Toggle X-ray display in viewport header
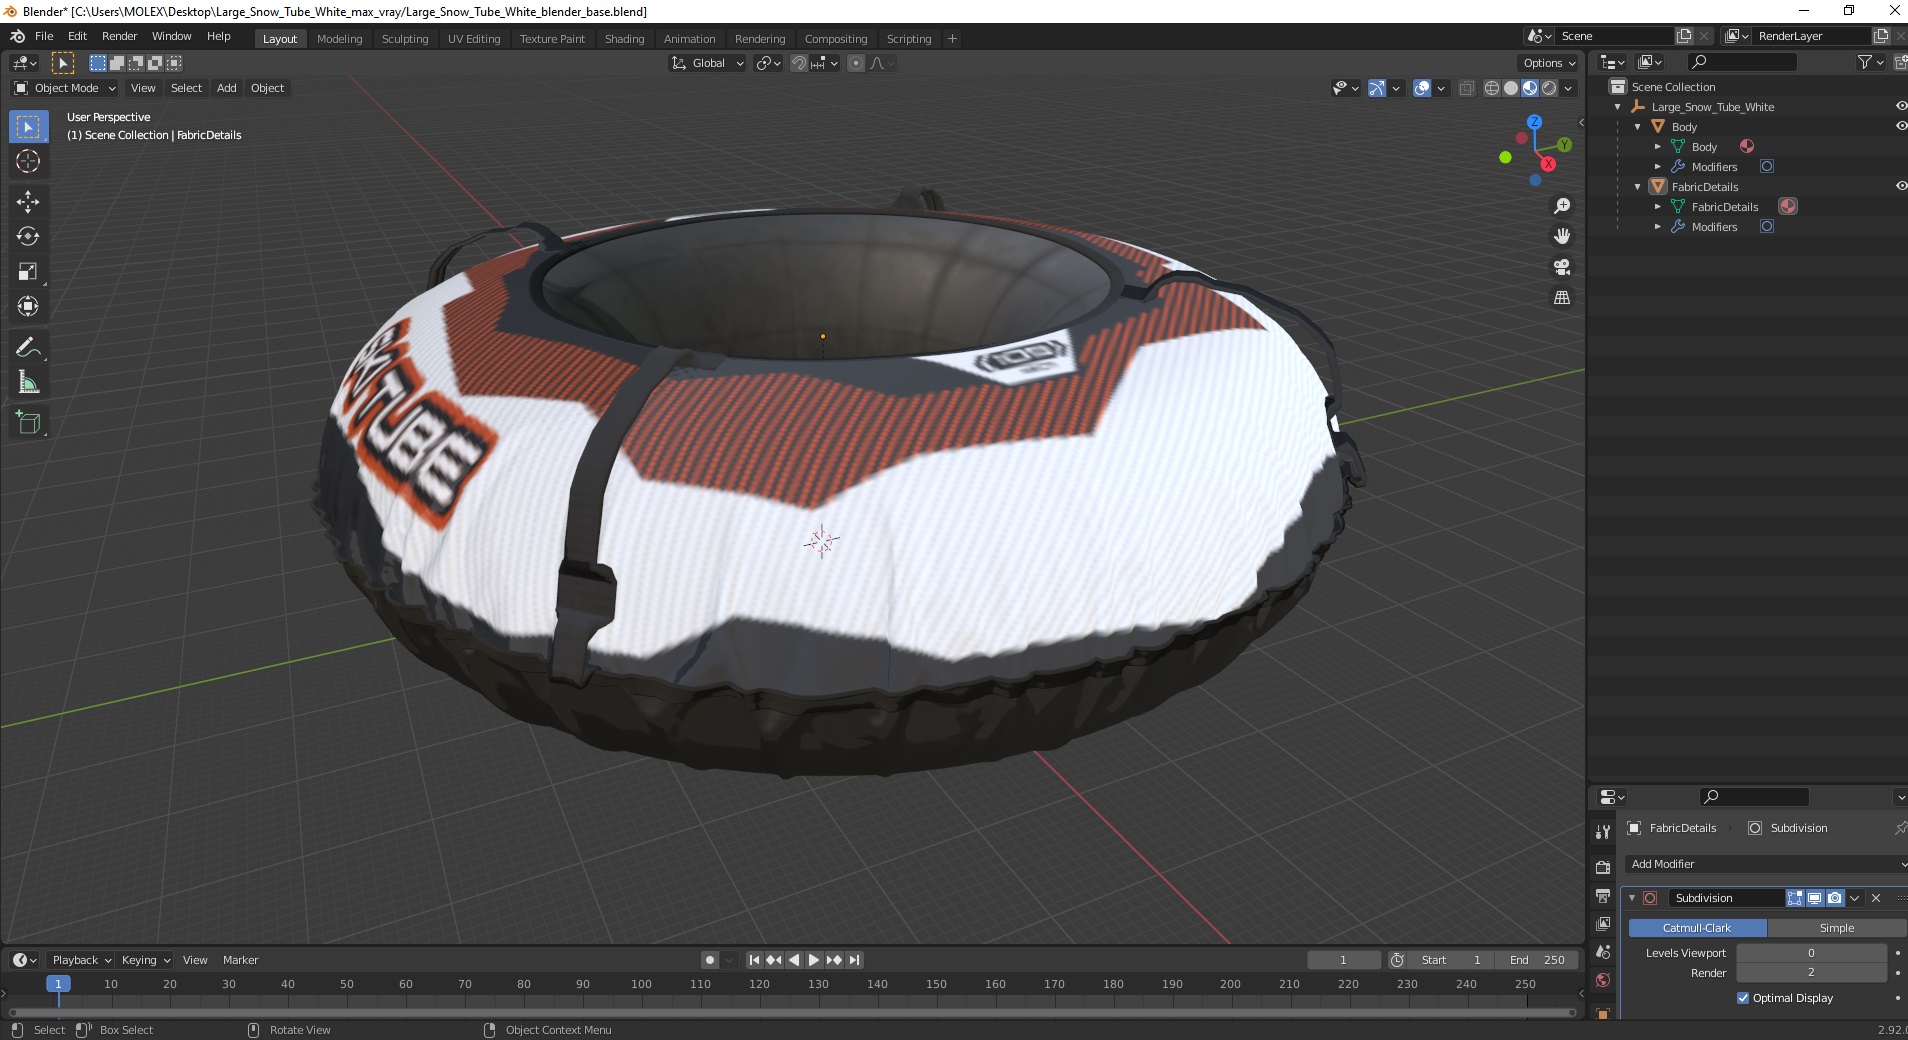 click(x=1467, y=88)
